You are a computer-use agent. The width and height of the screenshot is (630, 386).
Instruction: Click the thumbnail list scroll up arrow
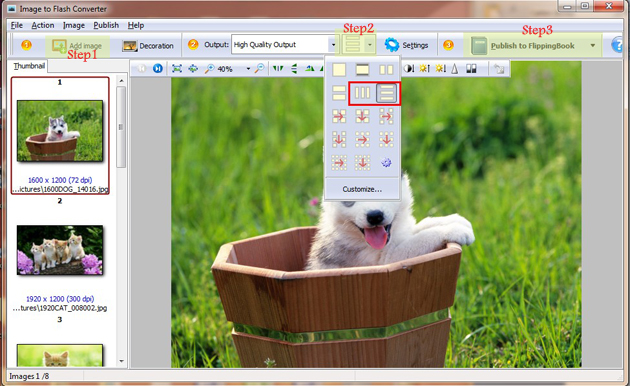pyautogui.click(x=121, y=81)
